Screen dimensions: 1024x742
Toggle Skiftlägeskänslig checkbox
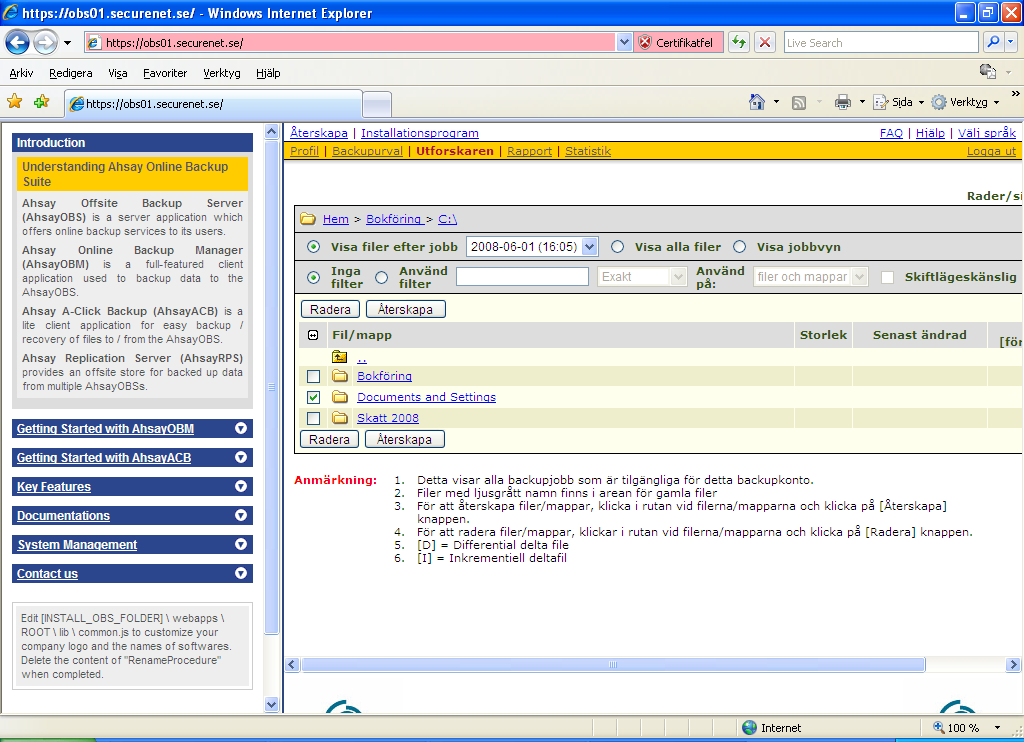888,278
